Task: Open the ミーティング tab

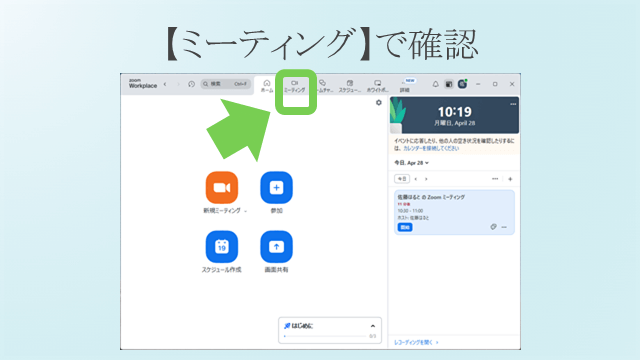Action: tap(294, 86)
